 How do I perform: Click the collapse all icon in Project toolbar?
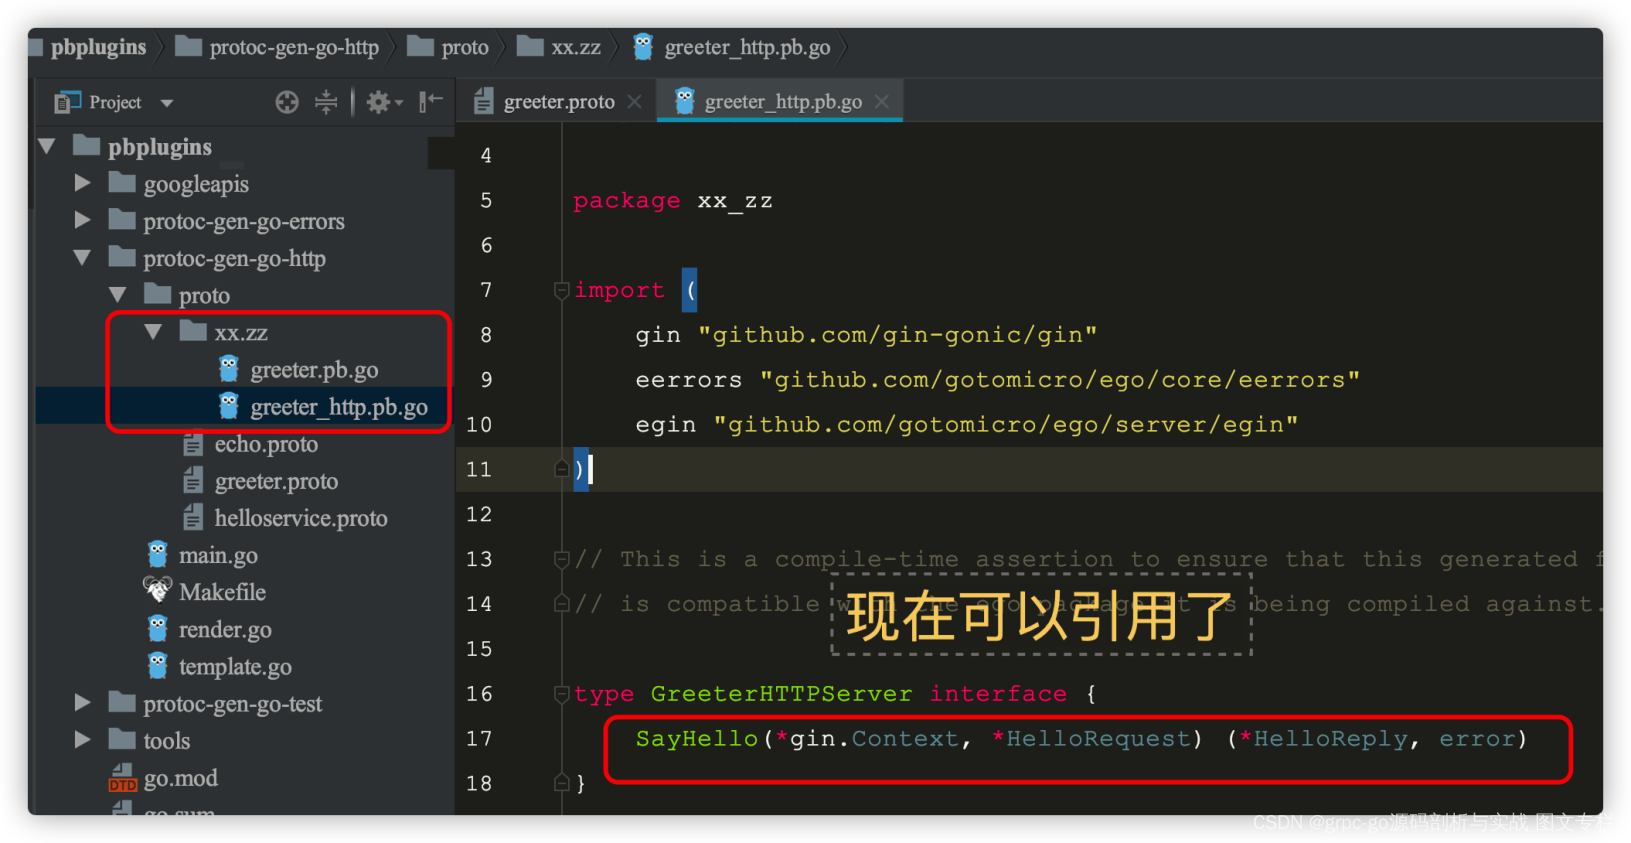click(326, 102)
